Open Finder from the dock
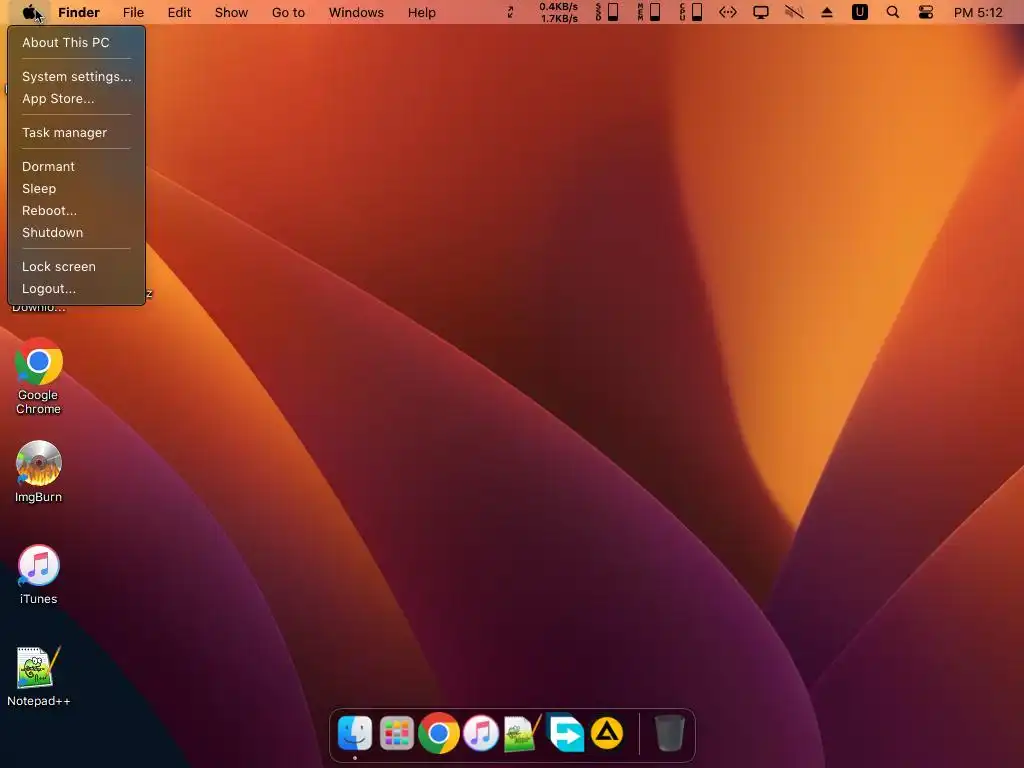Image resolution: width=1024 pixels, height=768 pixels. click(355, 733)
